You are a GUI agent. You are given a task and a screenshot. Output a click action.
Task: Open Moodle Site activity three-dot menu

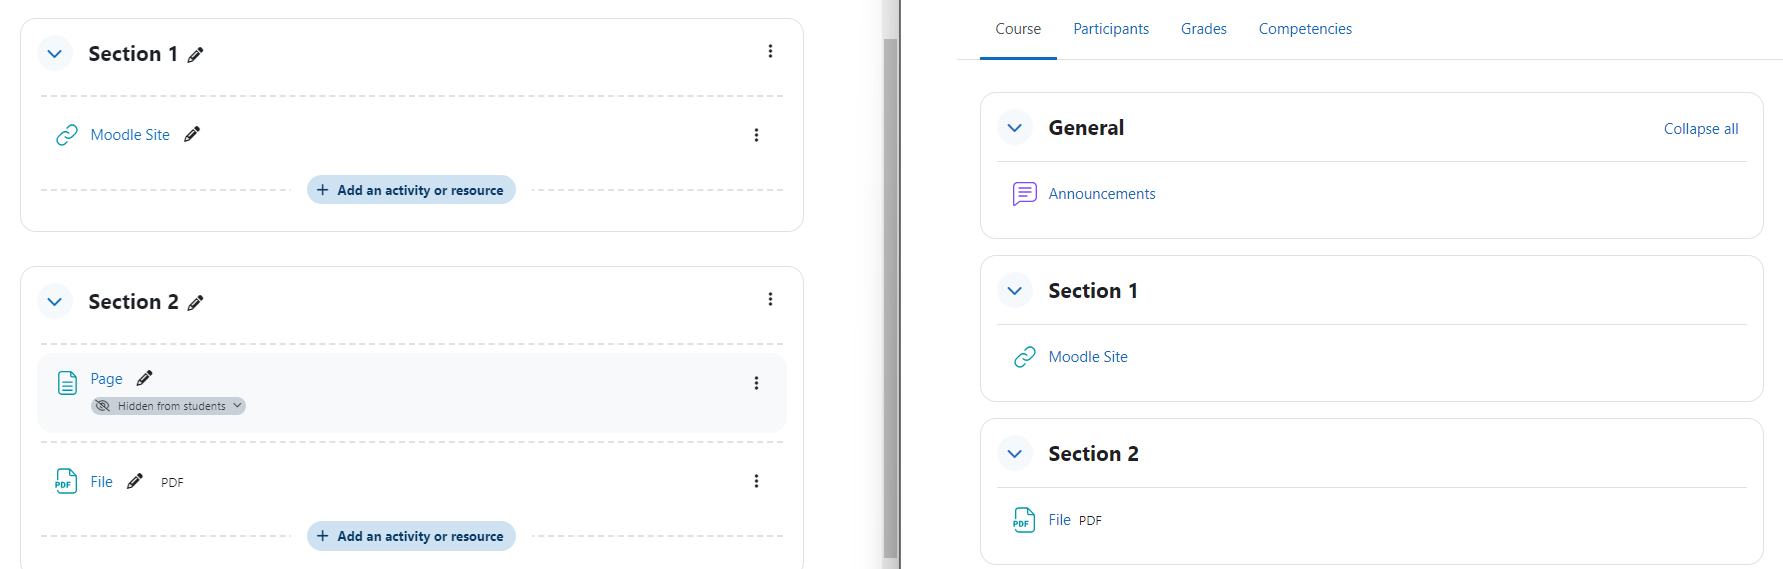[756, 135]
